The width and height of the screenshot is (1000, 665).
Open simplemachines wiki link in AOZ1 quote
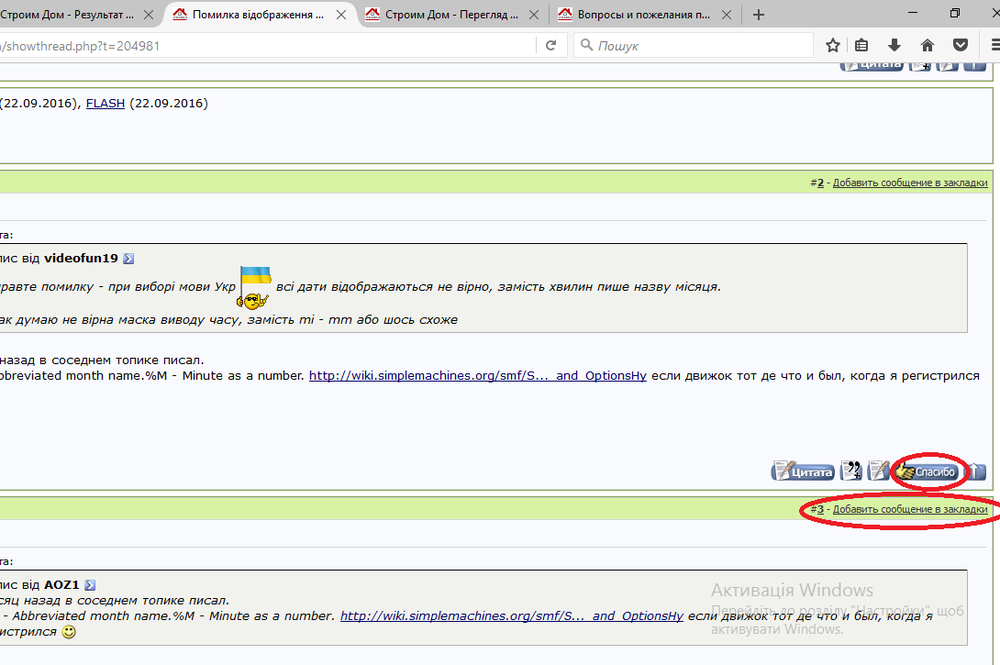point(511,616)
